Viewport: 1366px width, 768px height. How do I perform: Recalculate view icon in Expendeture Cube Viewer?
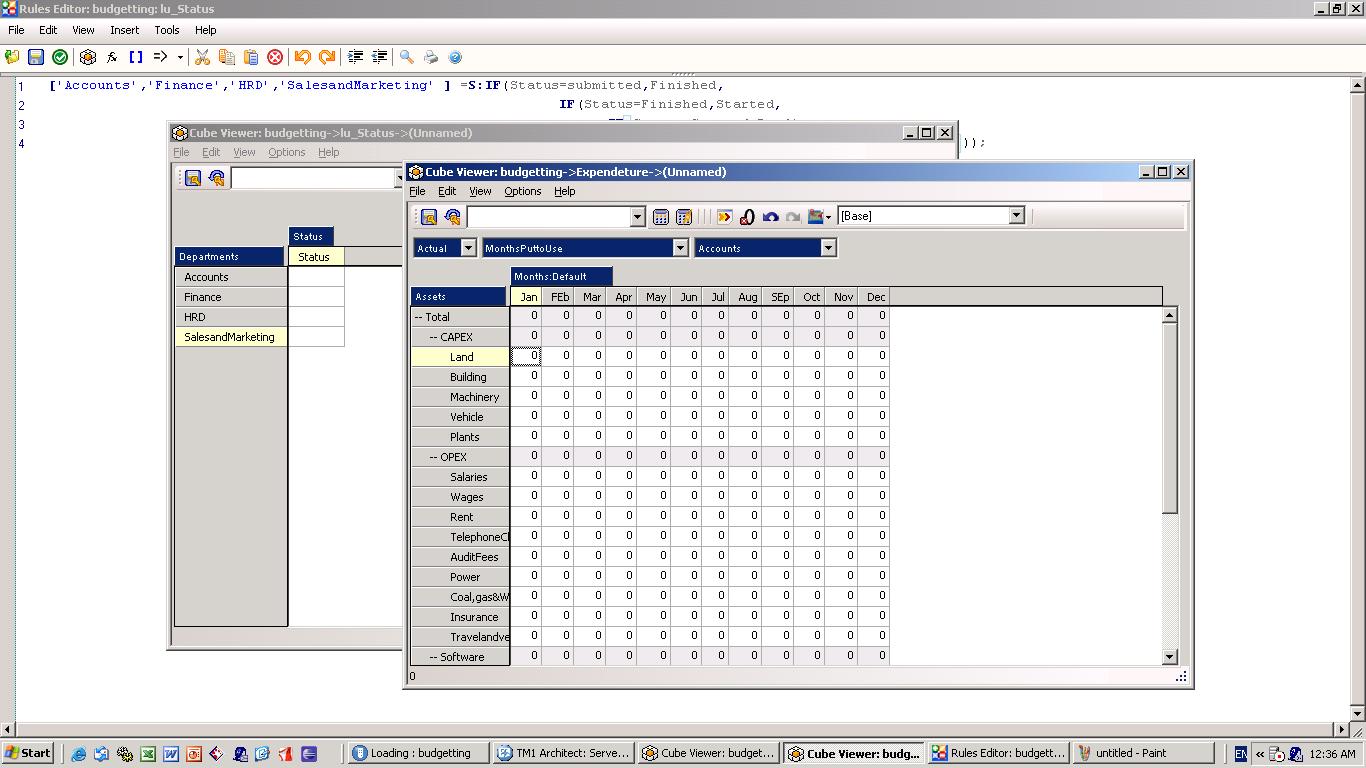click(453, 217)
